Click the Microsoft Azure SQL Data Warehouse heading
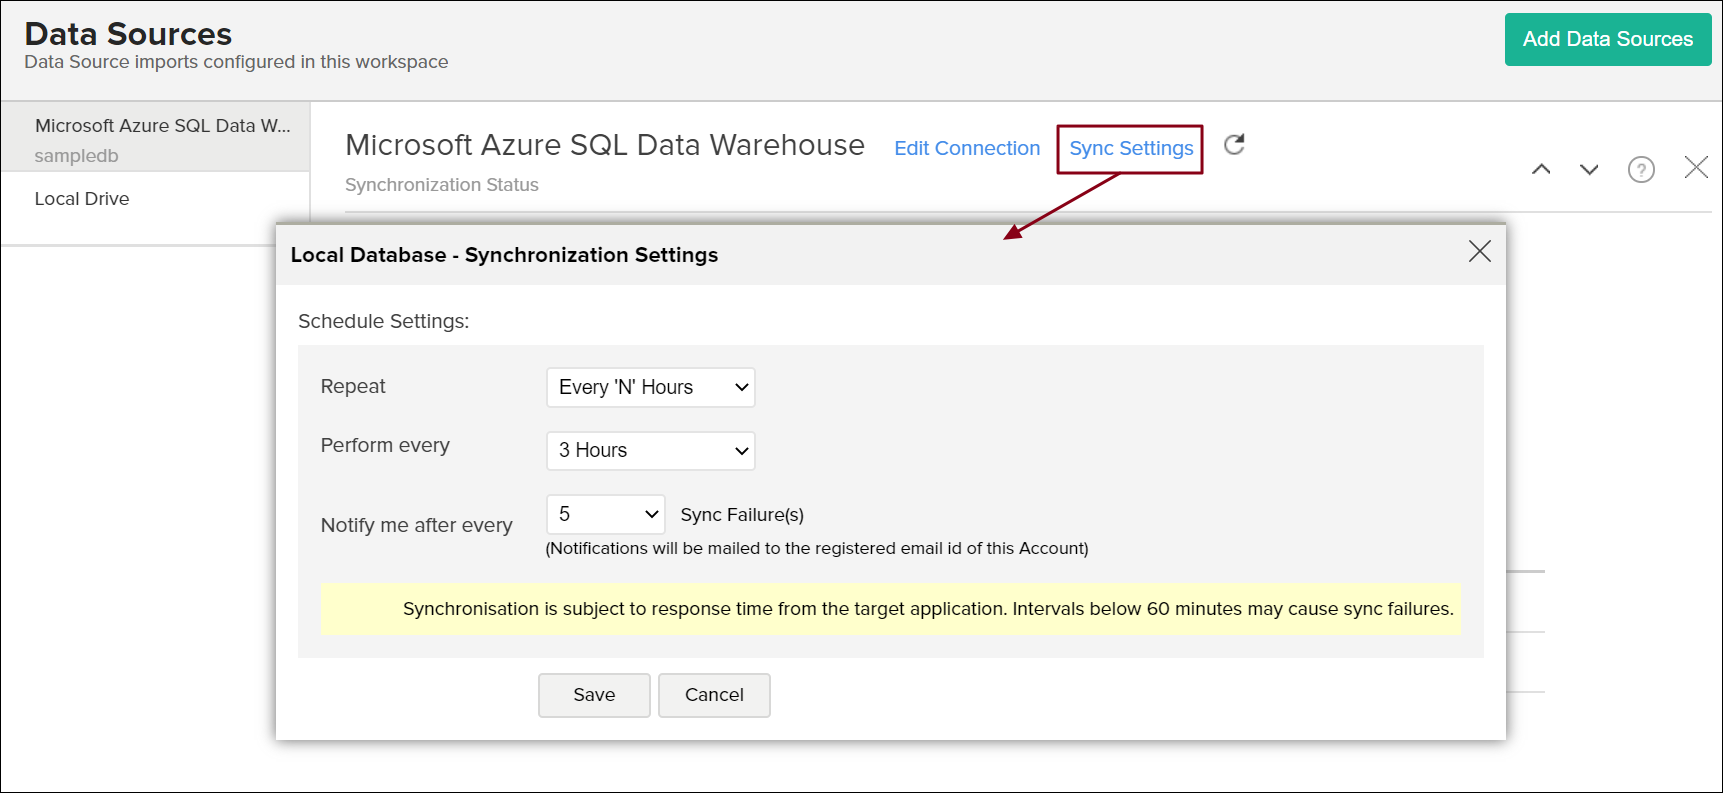The height and width of the screenshot is (793, 1723). tap(605, 146)
